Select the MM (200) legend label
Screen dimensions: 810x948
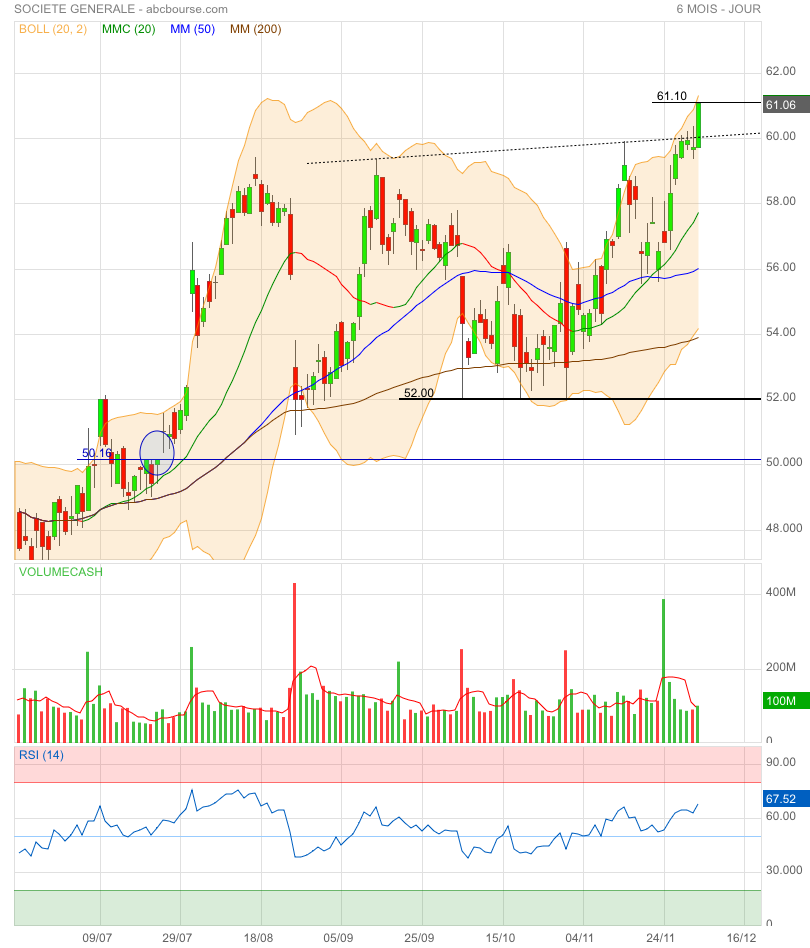pos(256,29)
